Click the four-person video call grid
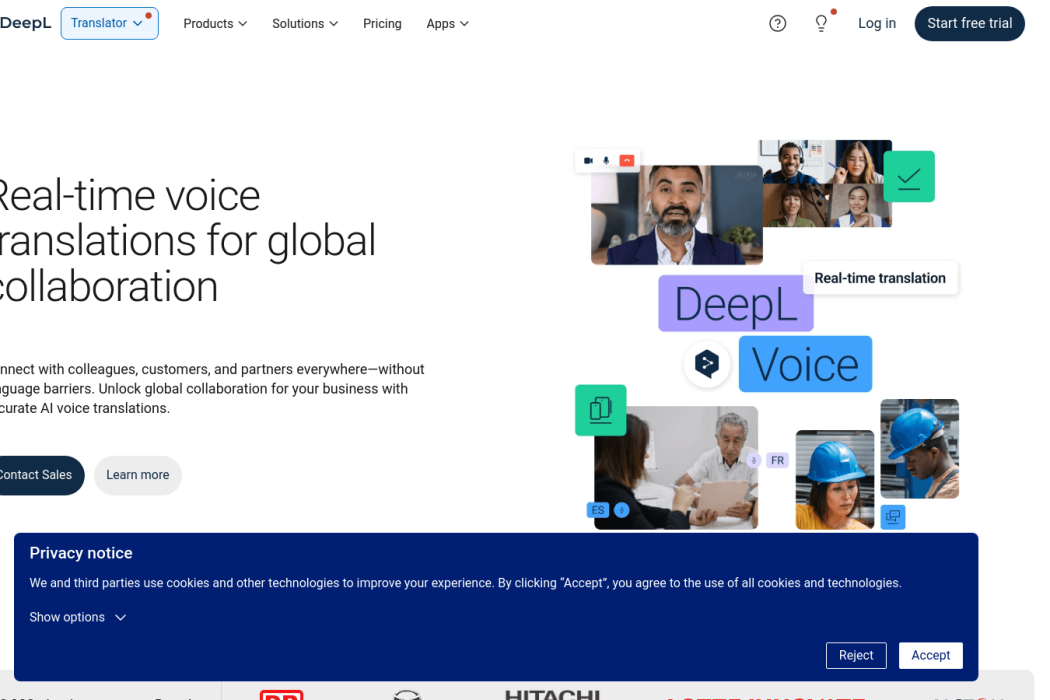The image size is (1050, 700). 827,184
